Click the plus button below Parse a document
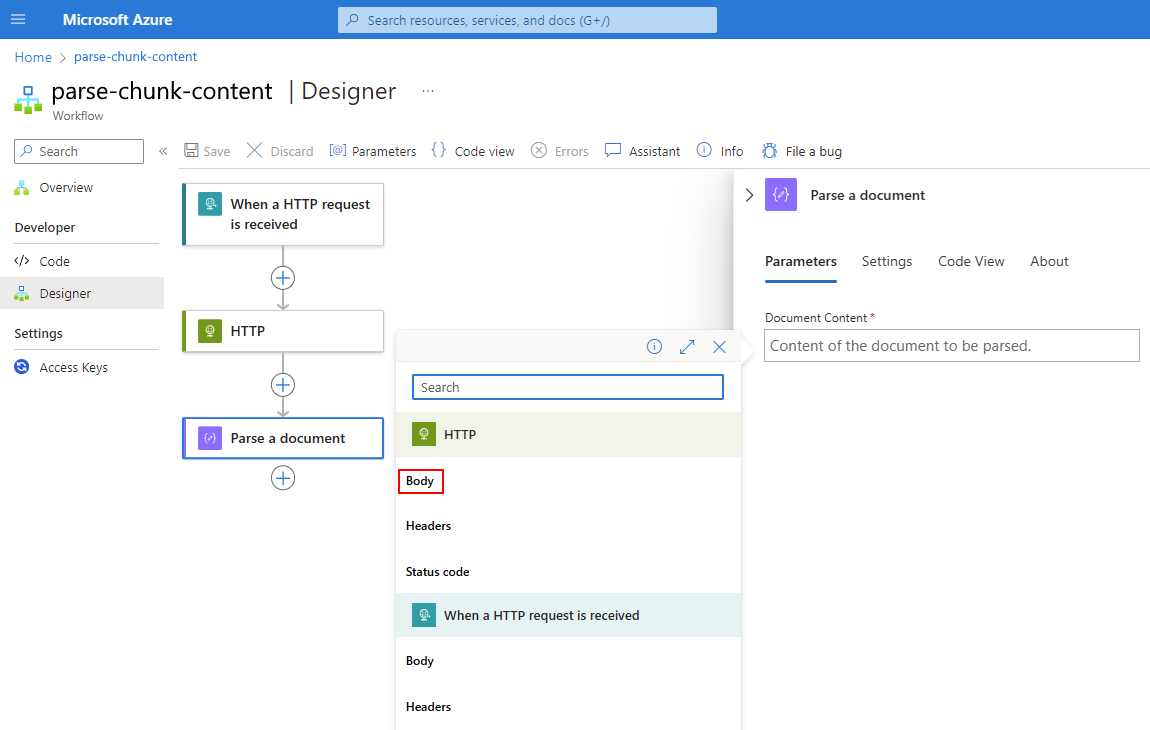The height and width of the screenshot is (730, 1150). pyautogui.click(x=283, y=478)
